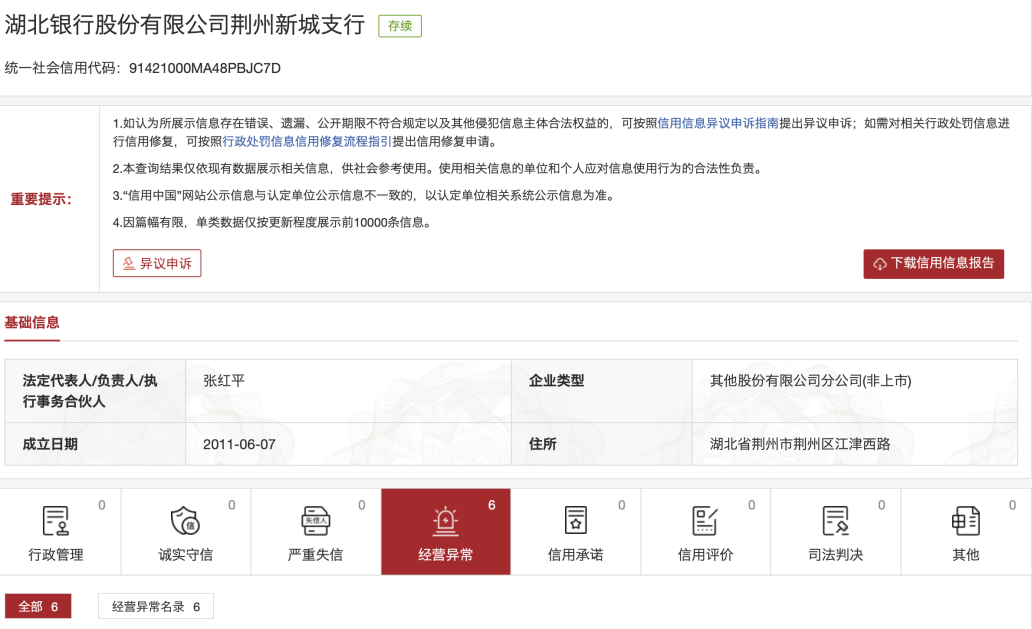Viewport: 1032px width, 629px height.
Task: Click the unified social credit code text
Action: pos(143,68)
